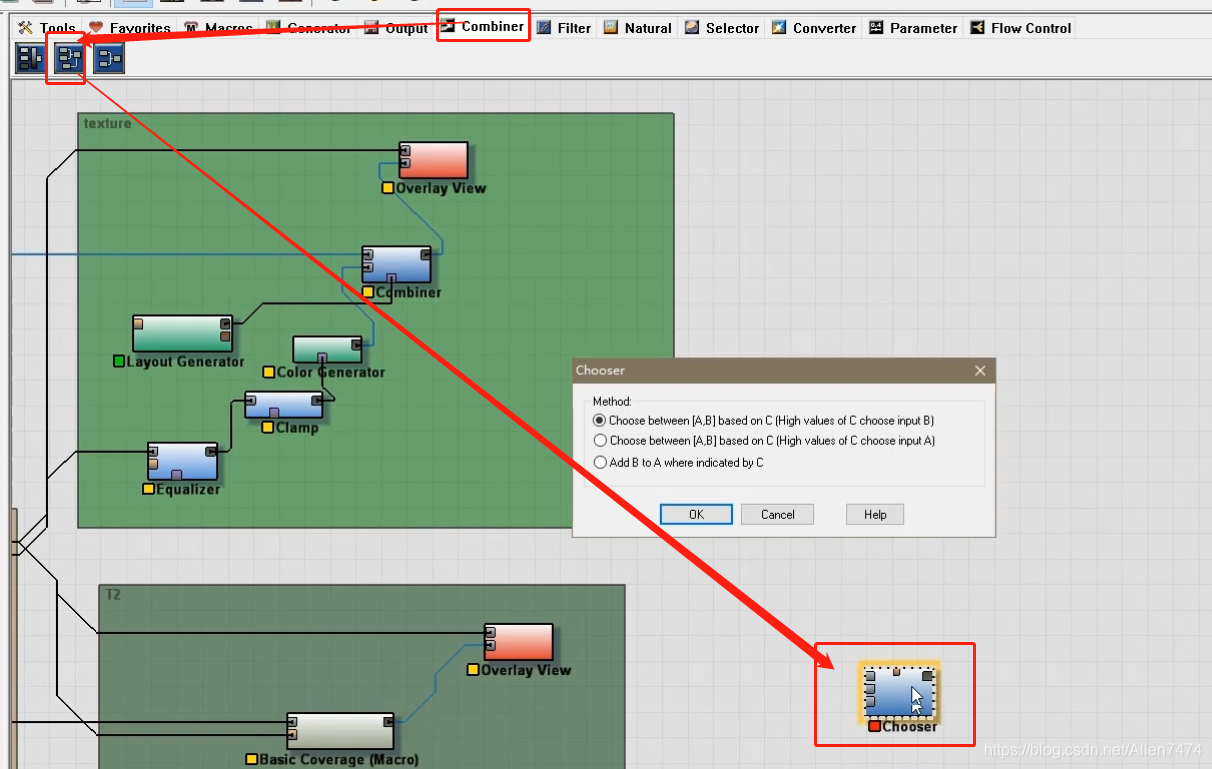This screenshot has width=1212, height=769.
Task: Click the output port of the Color Generator node
Action: point(356,346)
